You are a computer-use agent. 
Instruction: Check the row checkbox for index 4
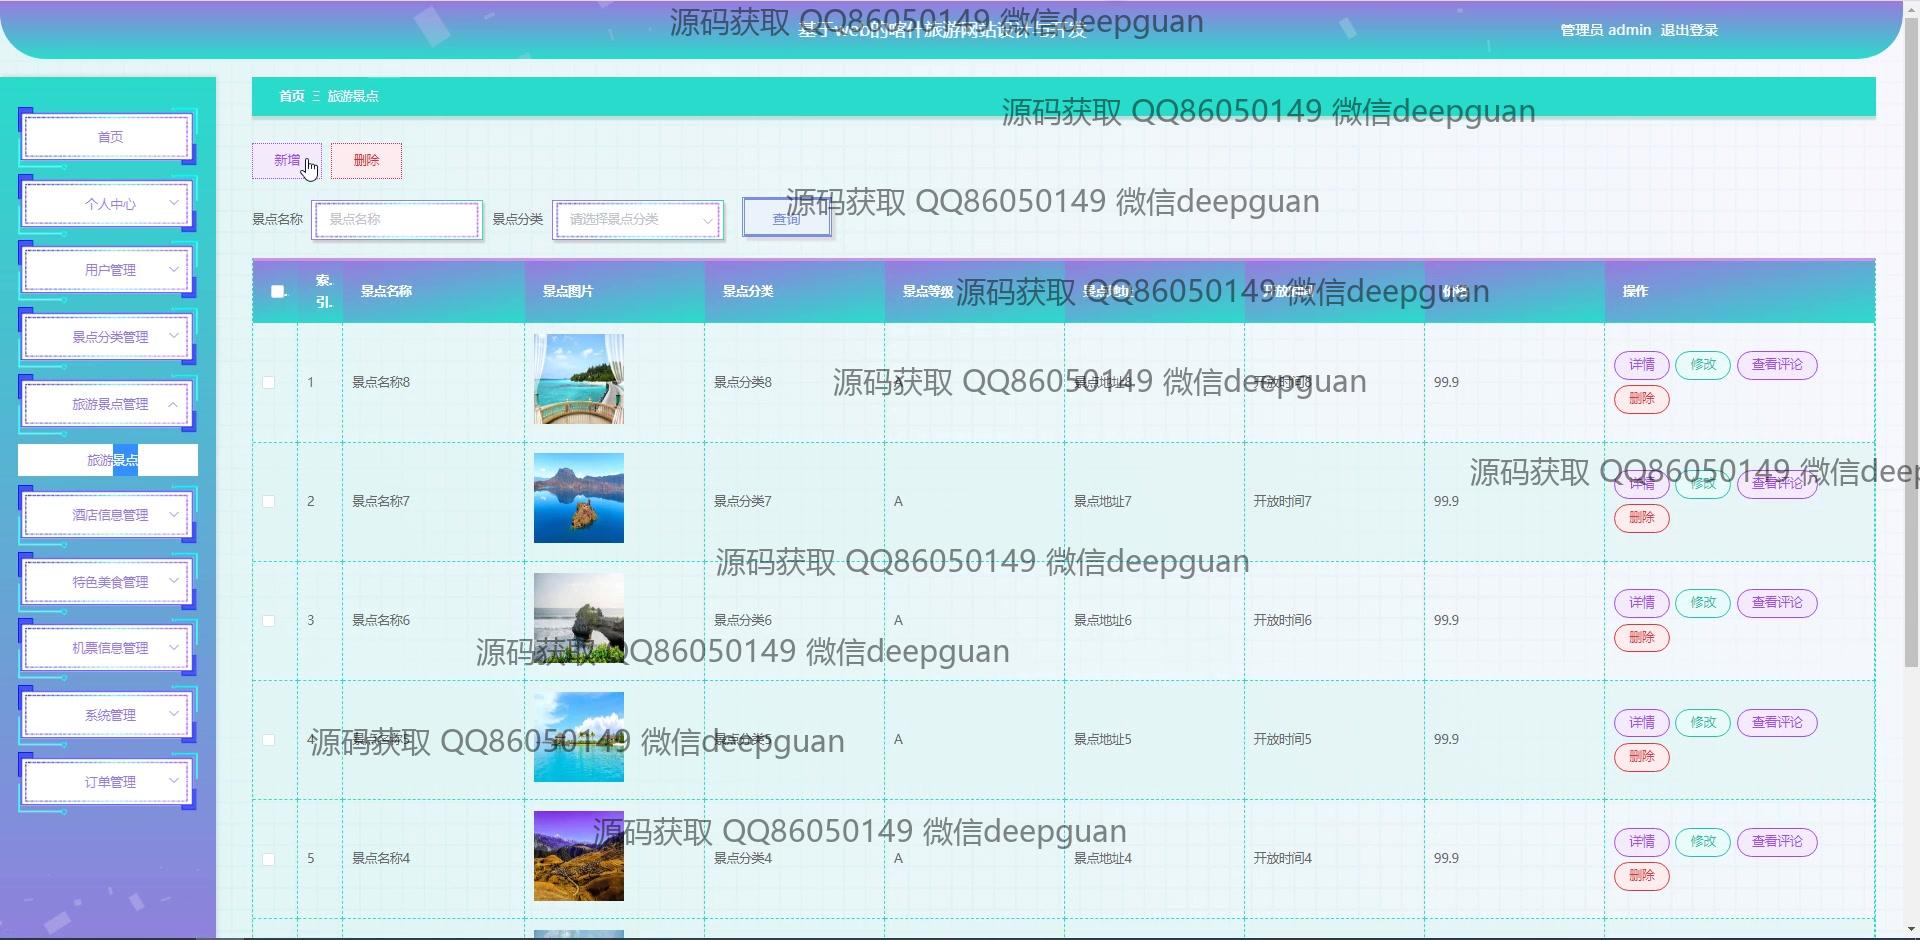pos(268,739)
